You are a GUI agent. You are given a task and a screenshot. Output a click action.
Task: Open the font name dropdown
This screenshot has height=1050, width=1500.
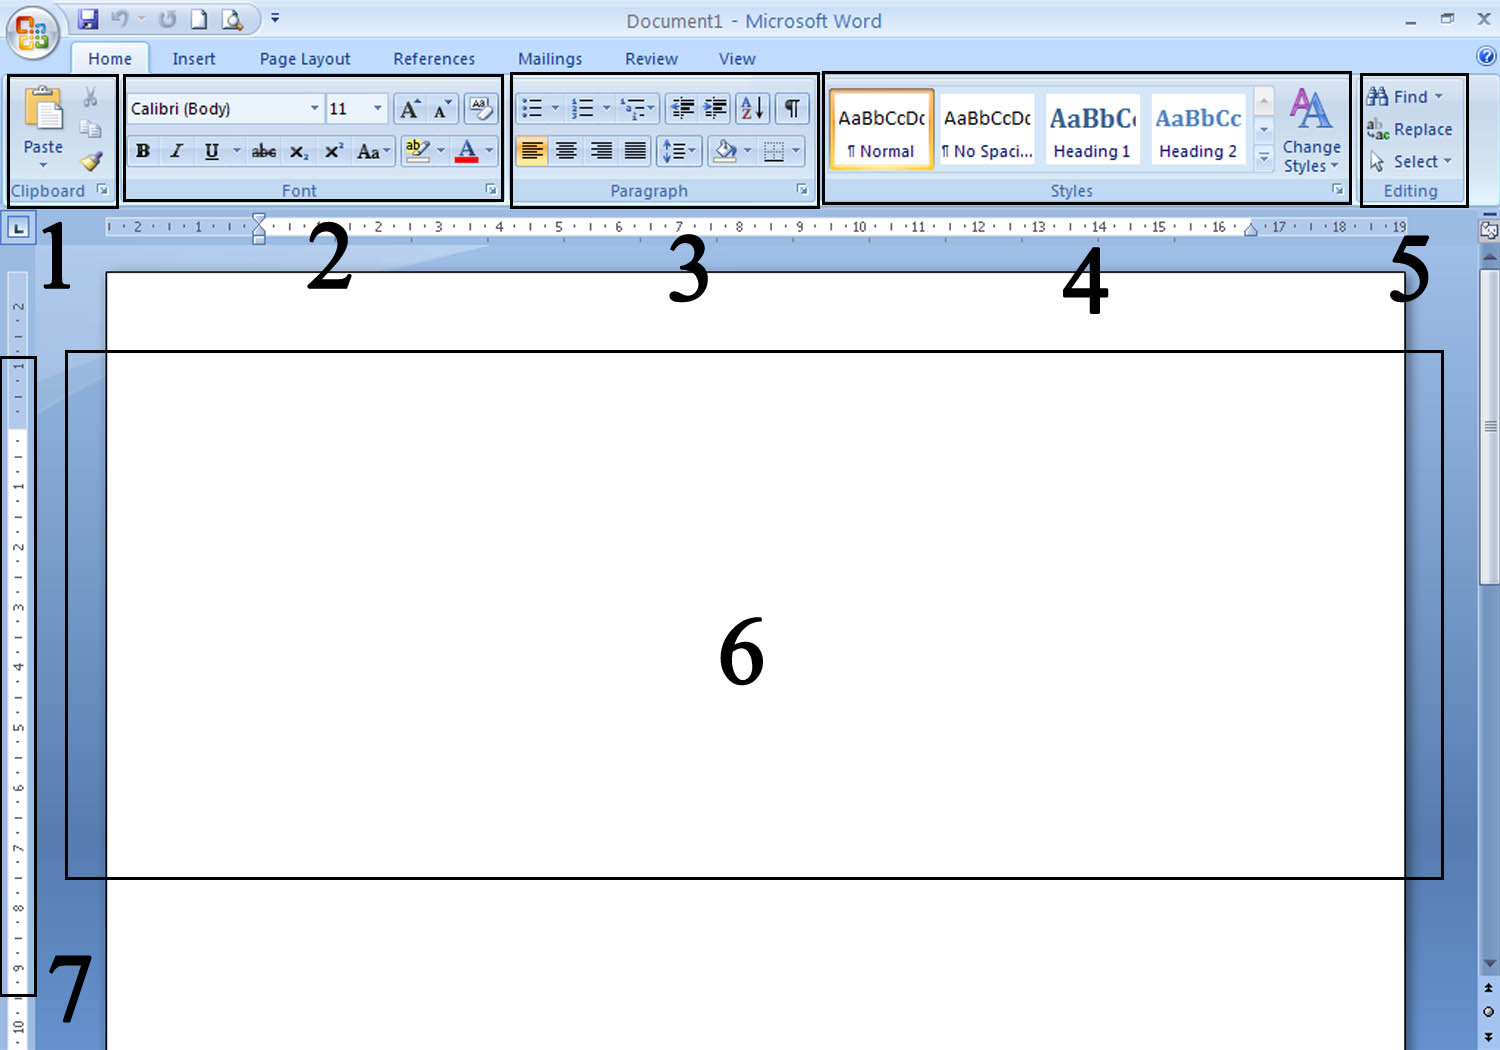[314, 108]
